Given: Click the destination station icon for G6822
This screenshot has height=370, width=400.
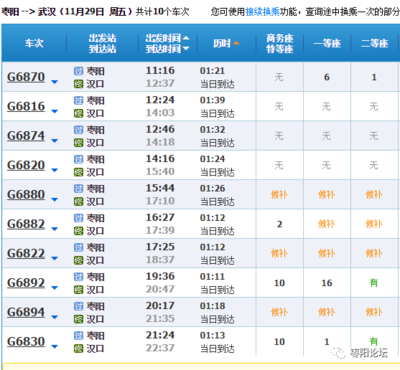Looking at the screenshot, I should (x=78, y=260).
